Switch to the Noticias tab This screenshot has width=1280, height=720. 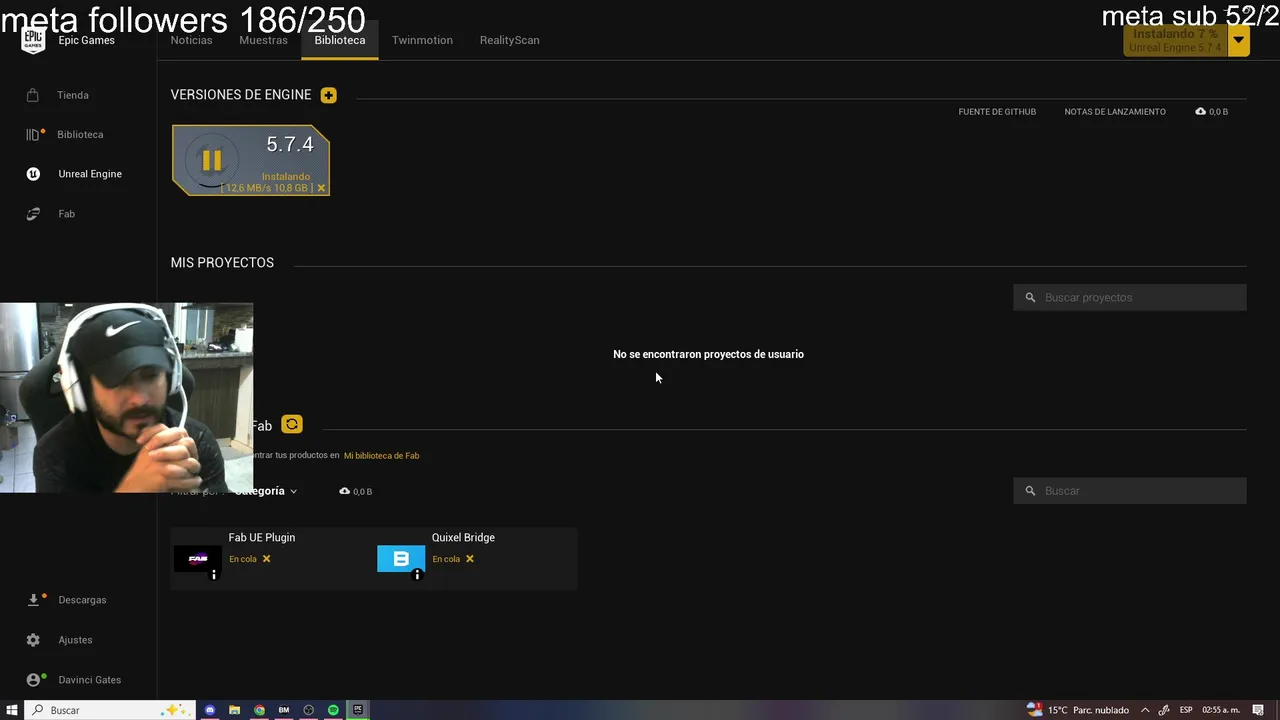(x=191, y=40)
